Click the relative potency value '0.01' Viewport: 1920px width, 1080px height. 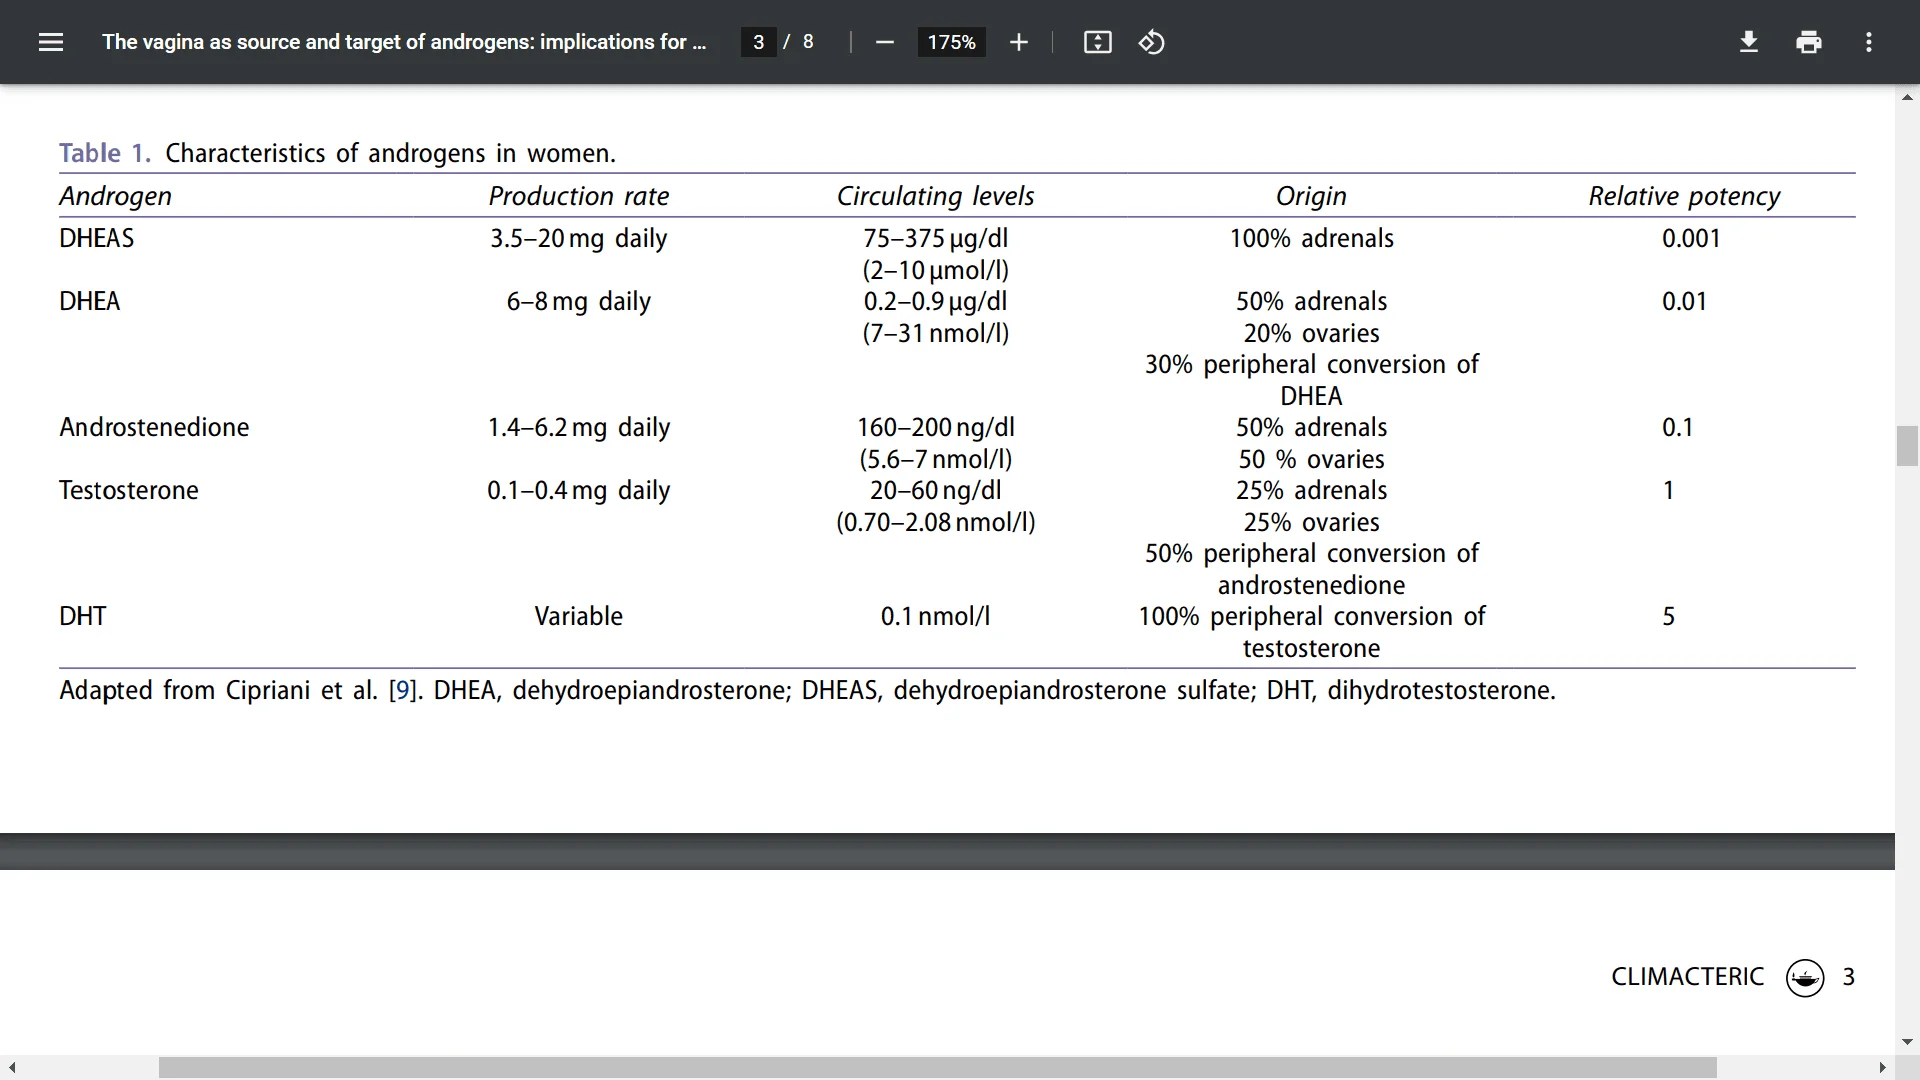tap(1684, 301)
